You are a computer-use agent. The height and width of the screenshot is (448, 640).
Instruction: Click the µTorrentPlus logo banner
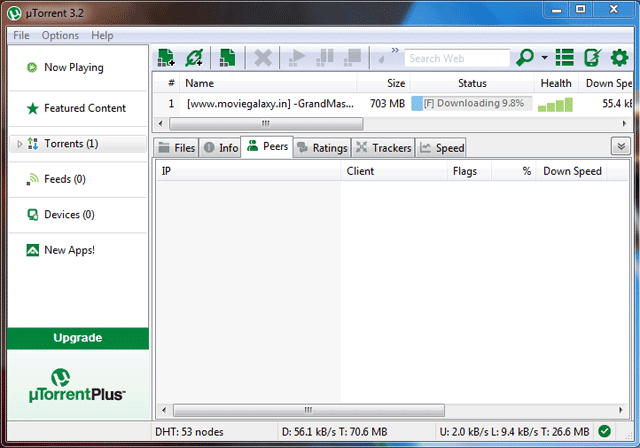[x=78, y=385]
